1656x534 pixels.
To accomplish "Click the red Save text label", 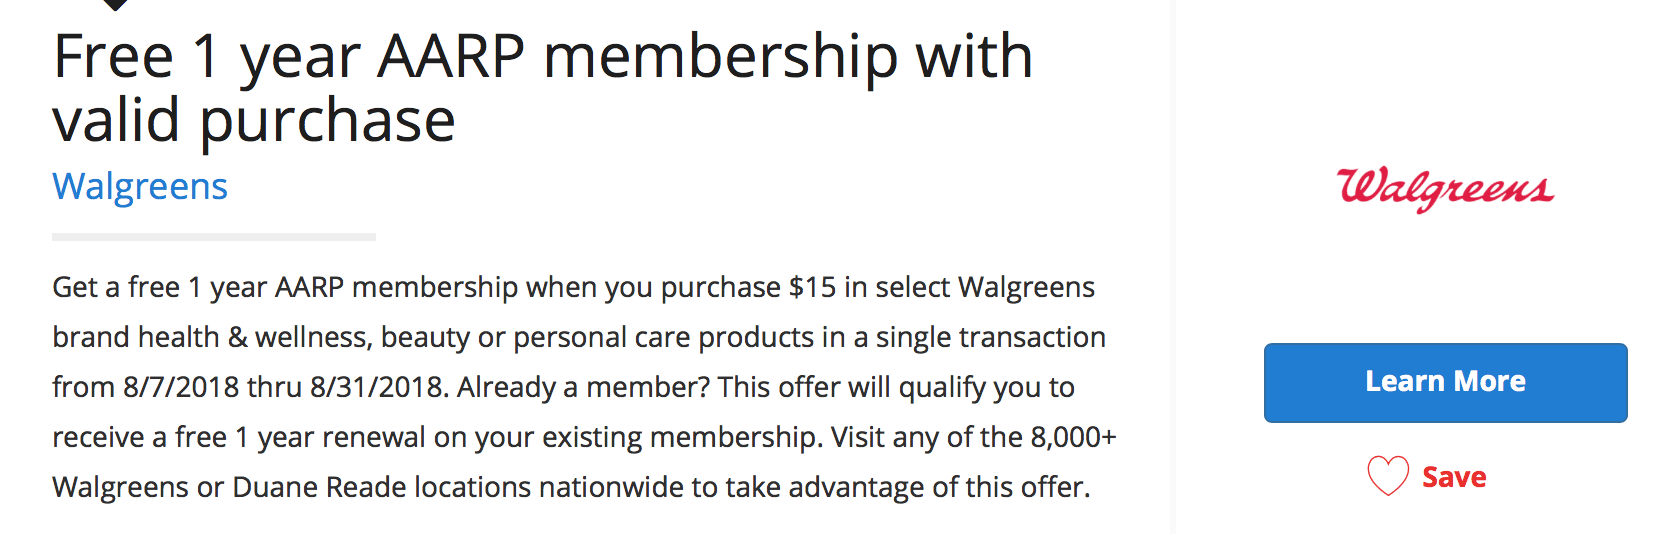I will pos(1454,477).
